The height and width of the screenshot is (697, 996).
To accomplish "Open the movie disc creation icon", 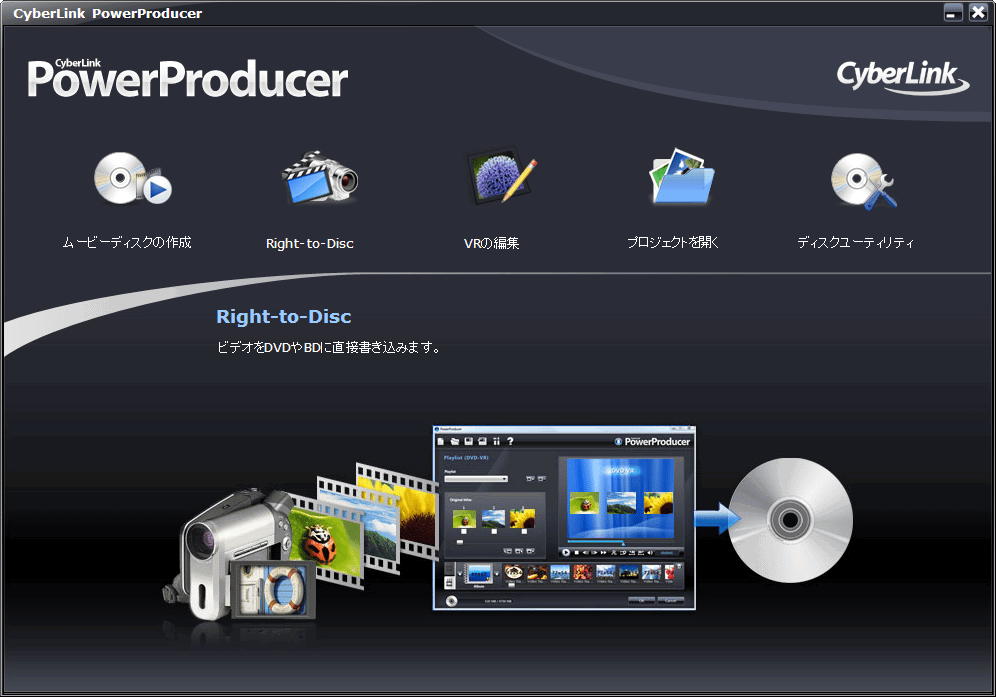I will 132,178.
